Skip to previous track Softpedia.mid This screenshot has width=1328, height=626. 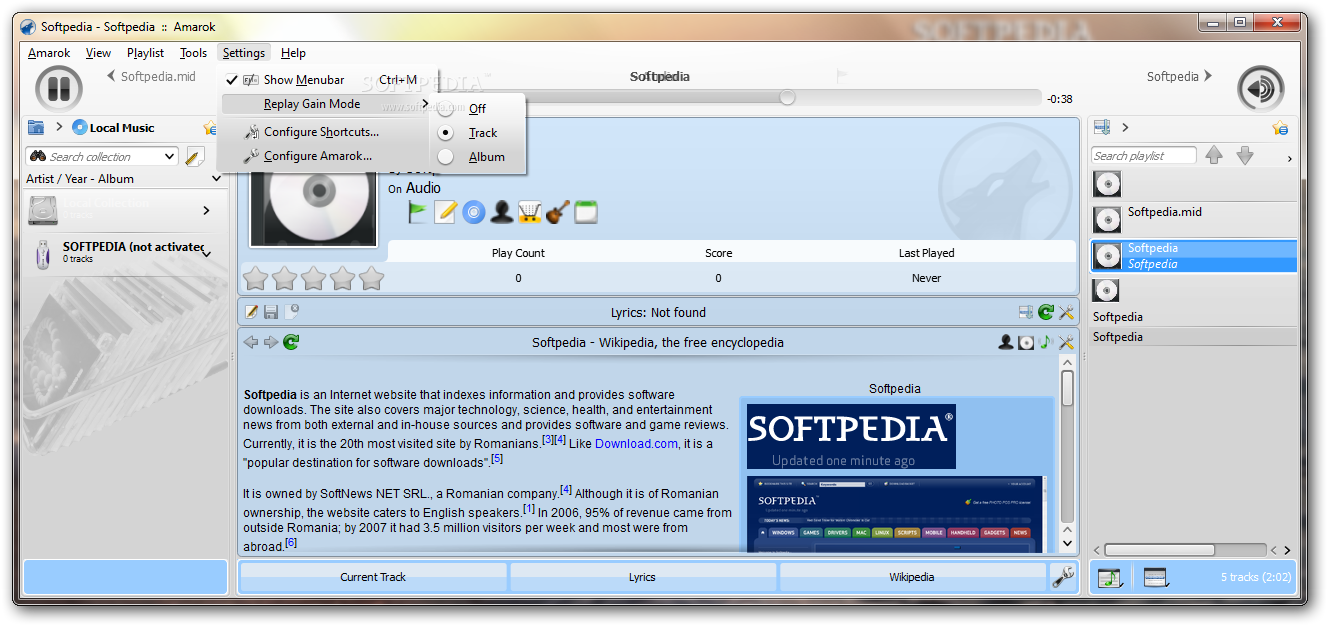[x=151, y=76]
